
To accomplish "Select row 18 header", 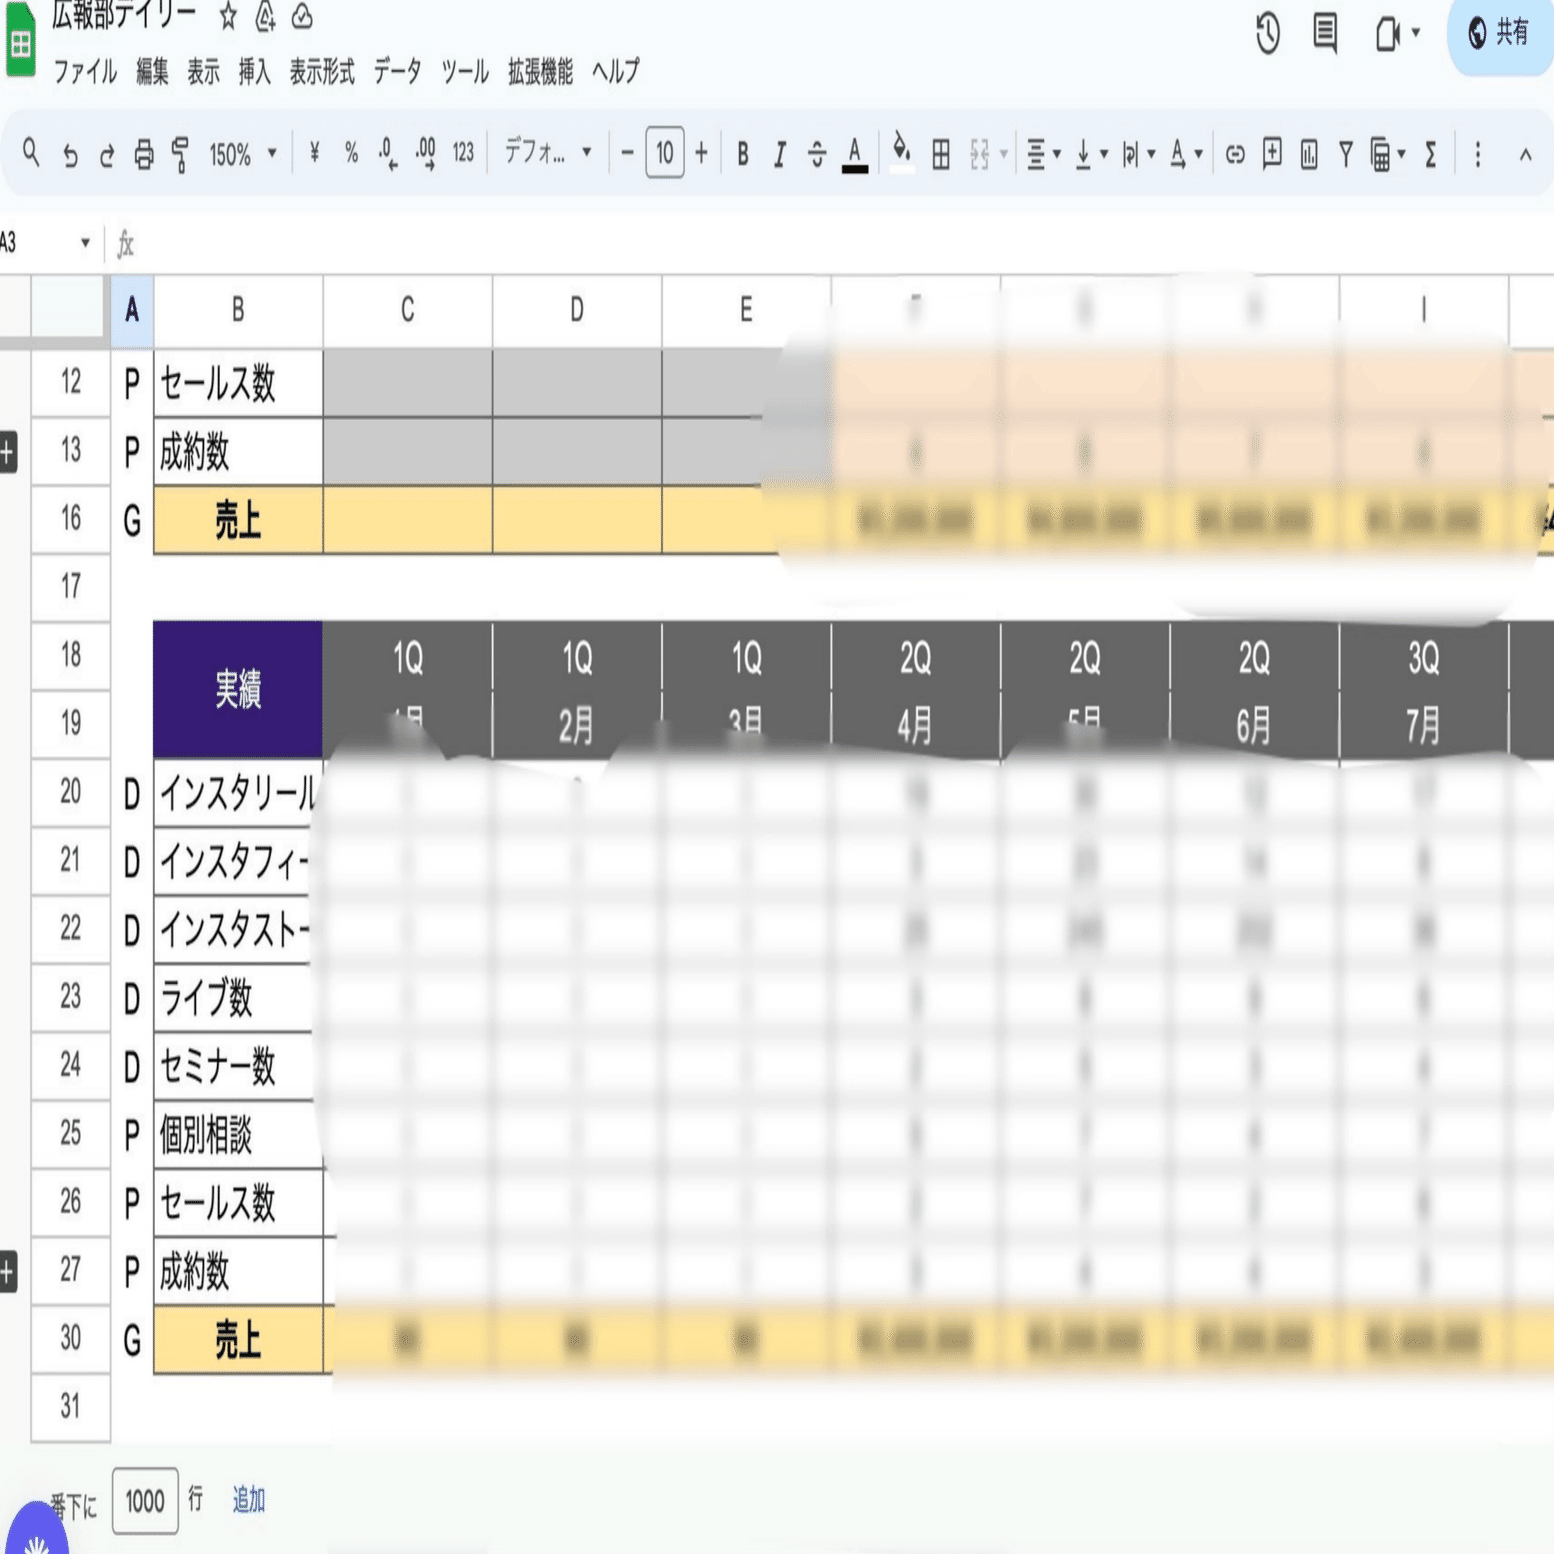I will coord(70,655).
